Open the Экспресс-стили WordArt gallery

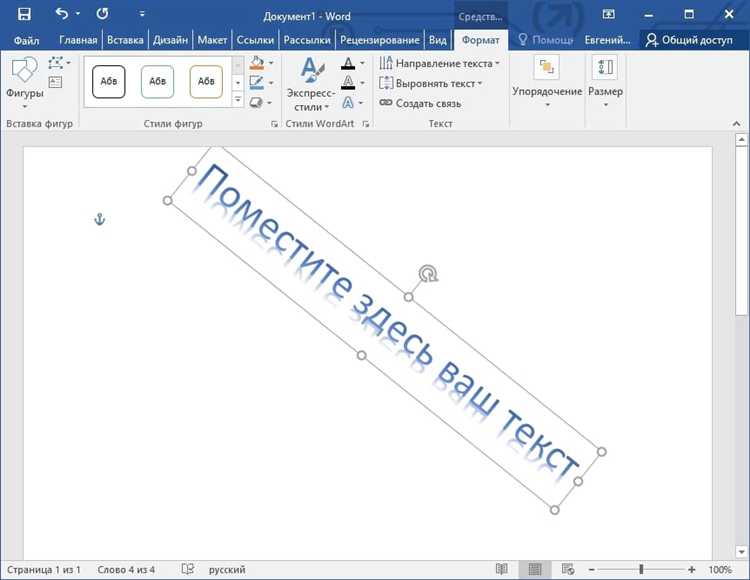pos(311,84)
